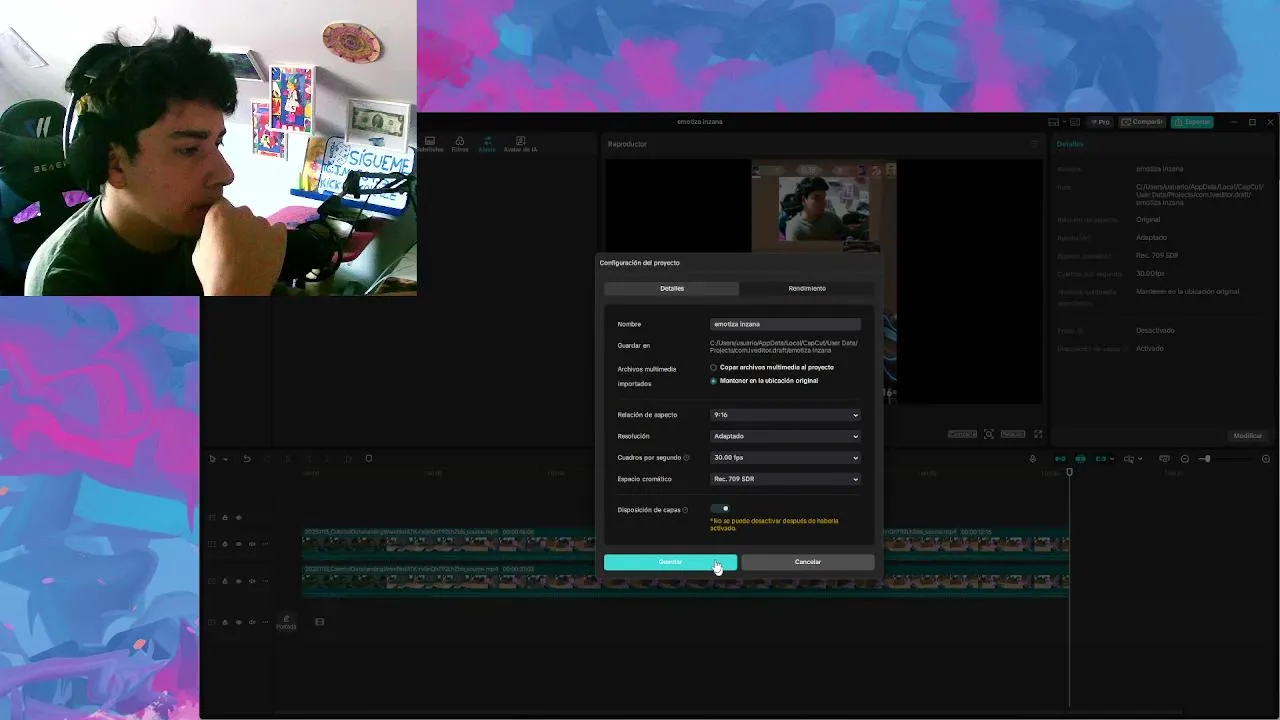Screen dimensions: 1280x720
Task: Open the Filtros tab in the editor
Action: point(460,144)
